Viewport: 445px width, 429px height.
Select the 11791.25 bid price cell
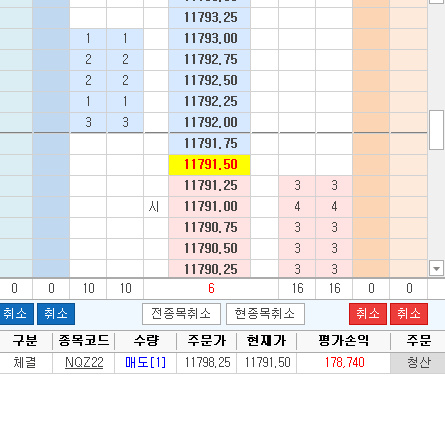point(210,186)
